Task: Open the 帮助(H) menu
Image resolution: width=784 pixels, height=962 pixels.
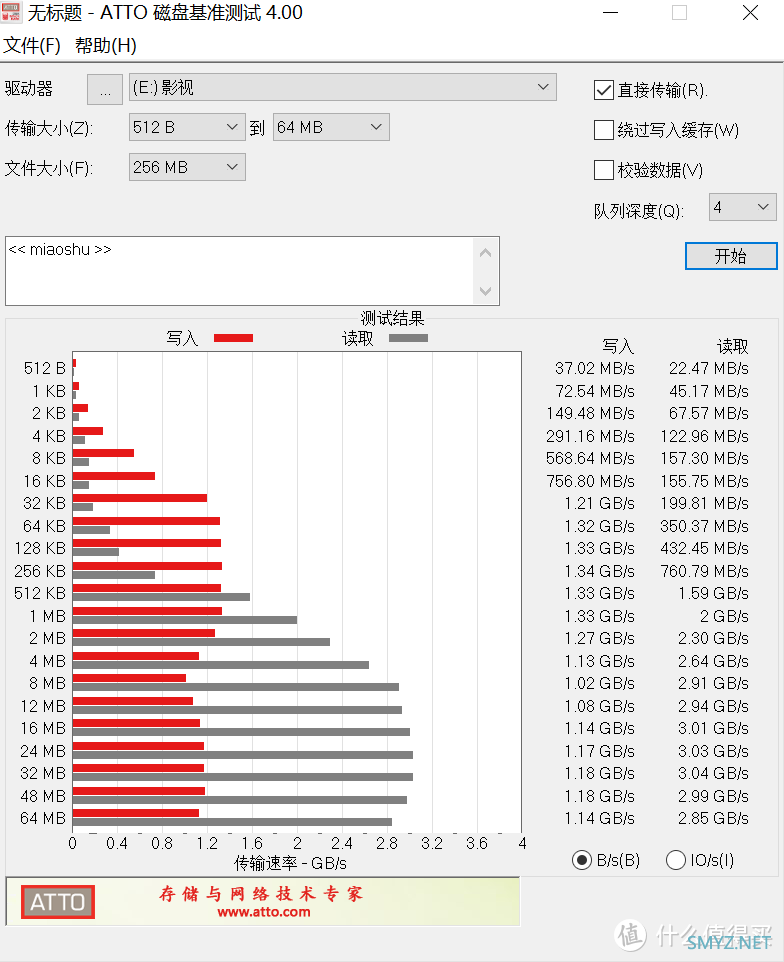Action: tap(106, 46)
